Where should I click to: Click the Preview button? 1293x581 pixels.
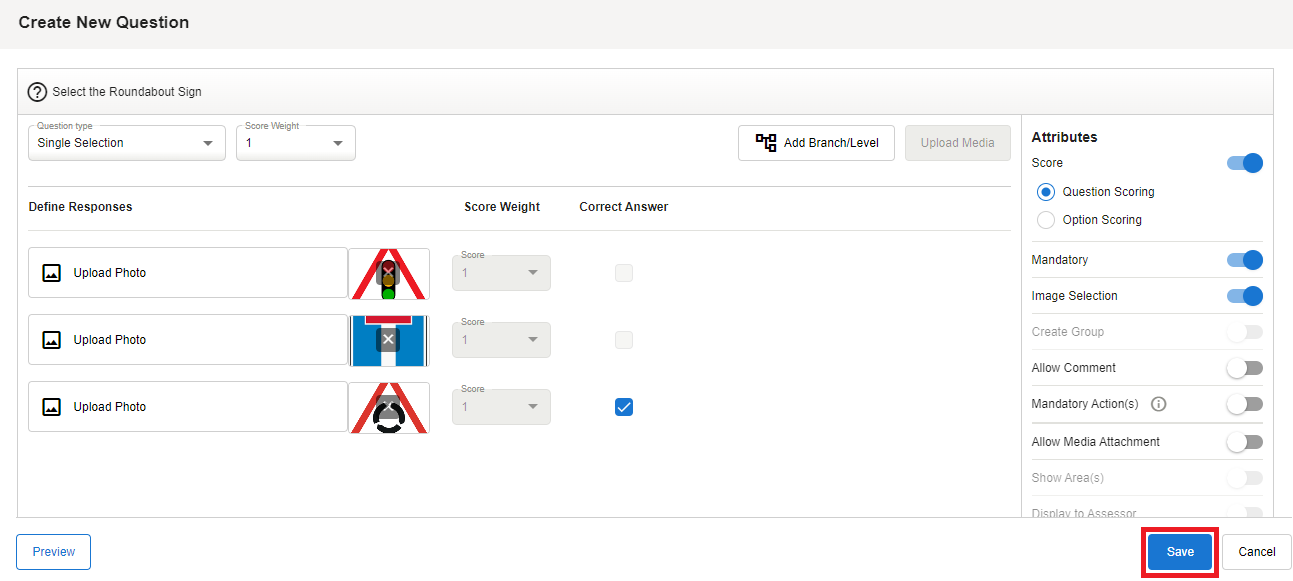(x=53, y=552)
